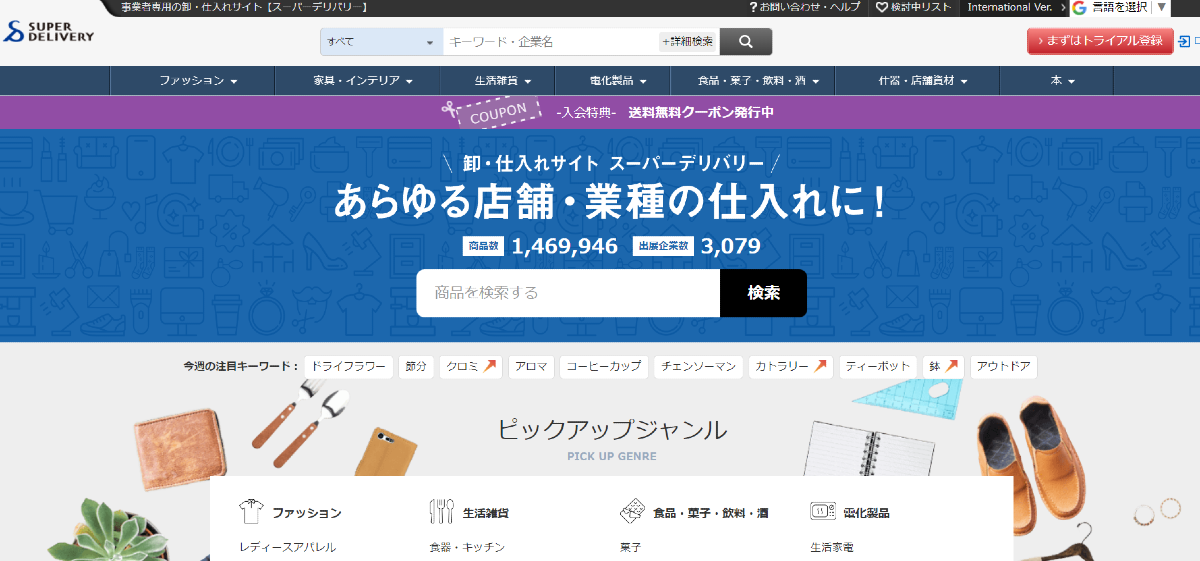This screenshot has height=561, width=1200.
Task: Click the trending arrow on クロミ keyword
Action: tap(490, 367)
